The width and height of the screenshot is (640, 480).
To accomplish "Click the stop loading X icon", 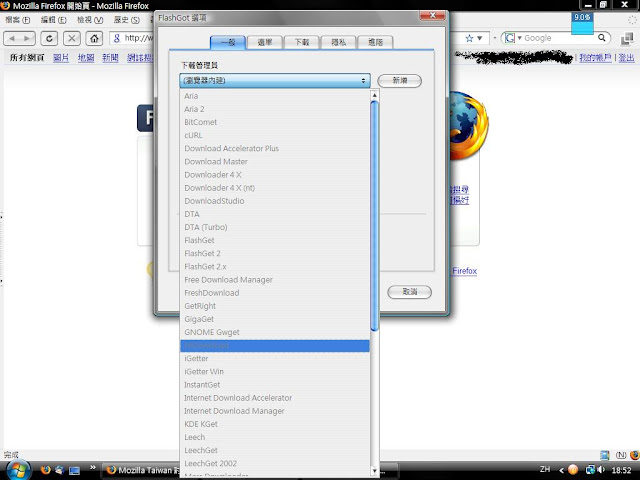I will (x=72, y=38).
